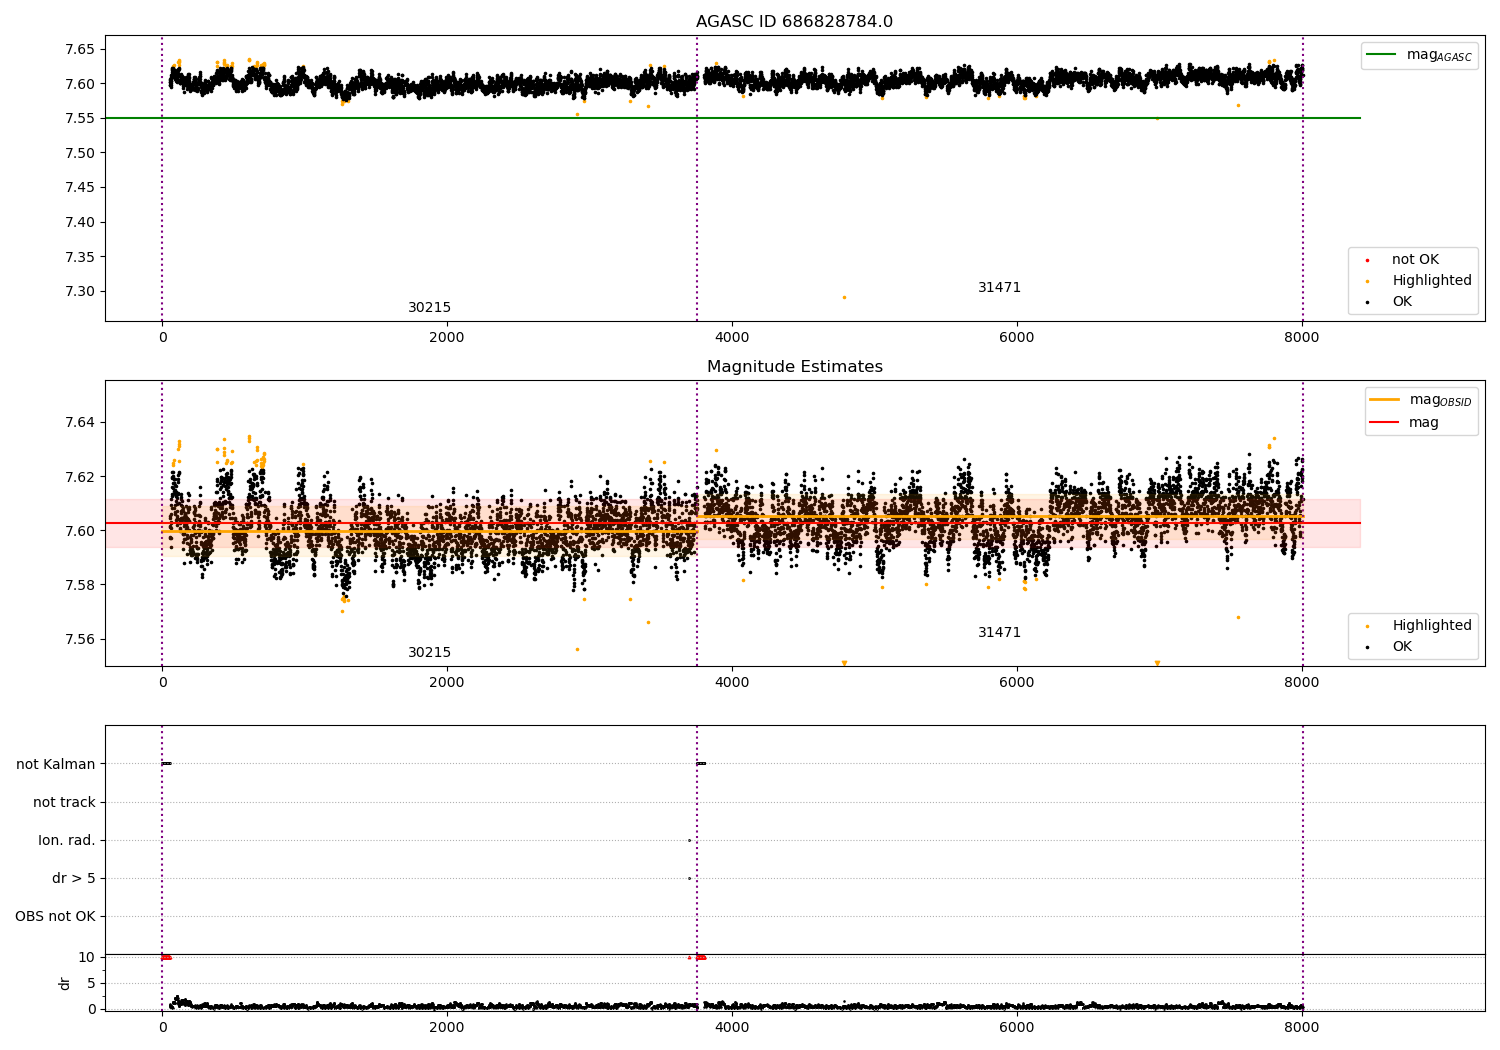Image resolution: width=1500 pixels, height=1050 pixels.
Task: Click the 'not track' axis label
Action: coord(64,802)
